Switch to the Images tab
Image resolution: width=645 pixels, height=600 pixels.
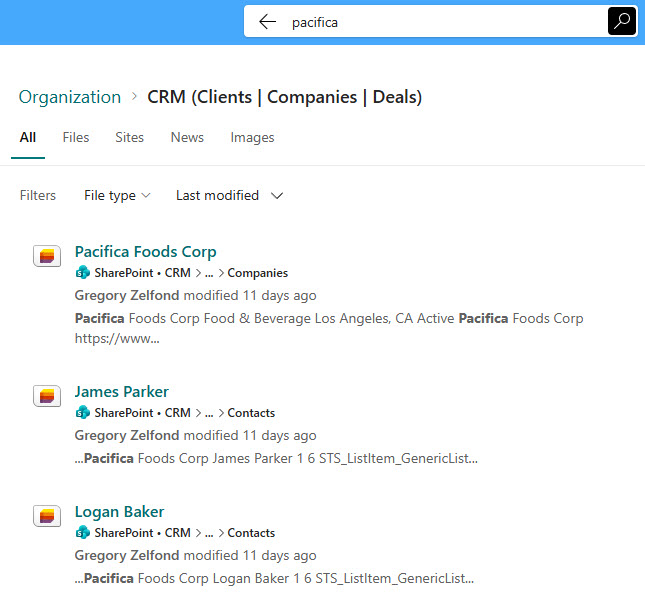coord(252,138)
